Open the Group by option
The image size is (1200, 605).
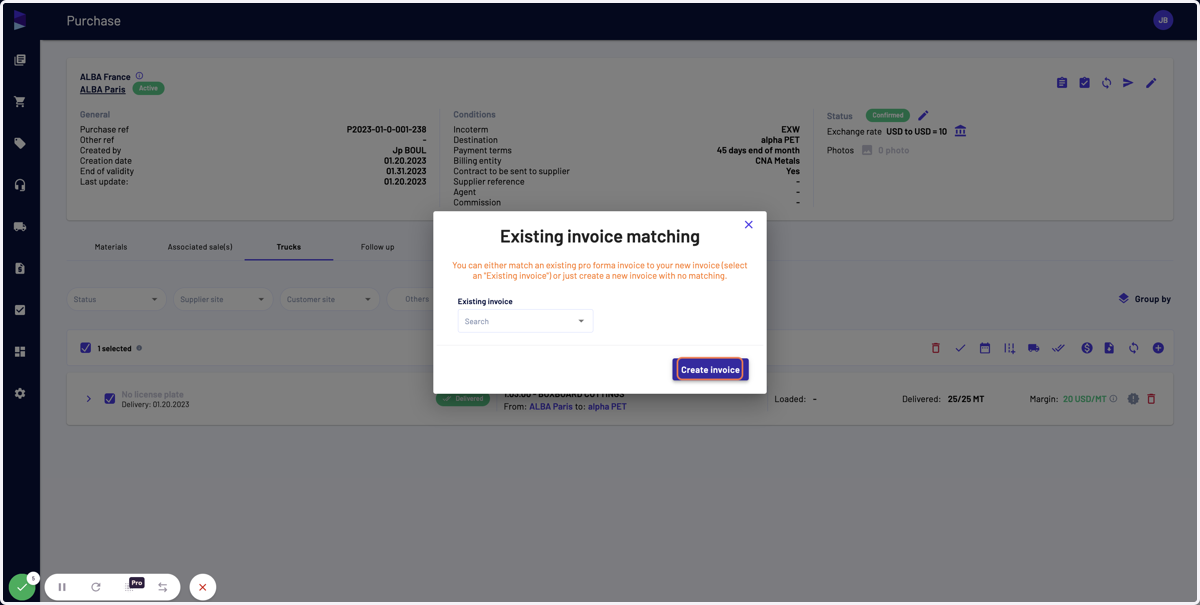pyautogui.click(x=1145, y=299)
